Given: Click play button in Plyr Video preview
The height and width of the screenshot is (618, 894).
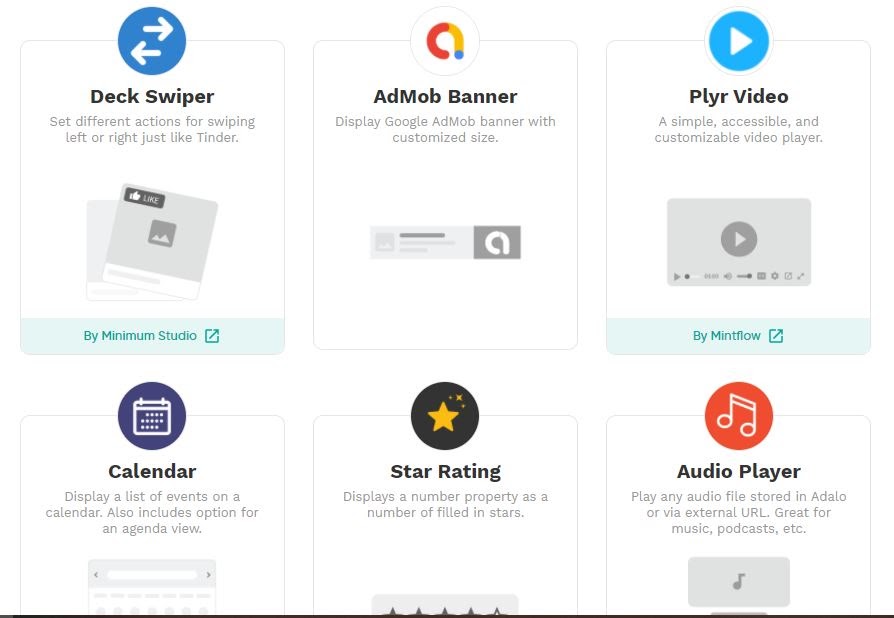Looking at the screenshot, I should [739, 239].
